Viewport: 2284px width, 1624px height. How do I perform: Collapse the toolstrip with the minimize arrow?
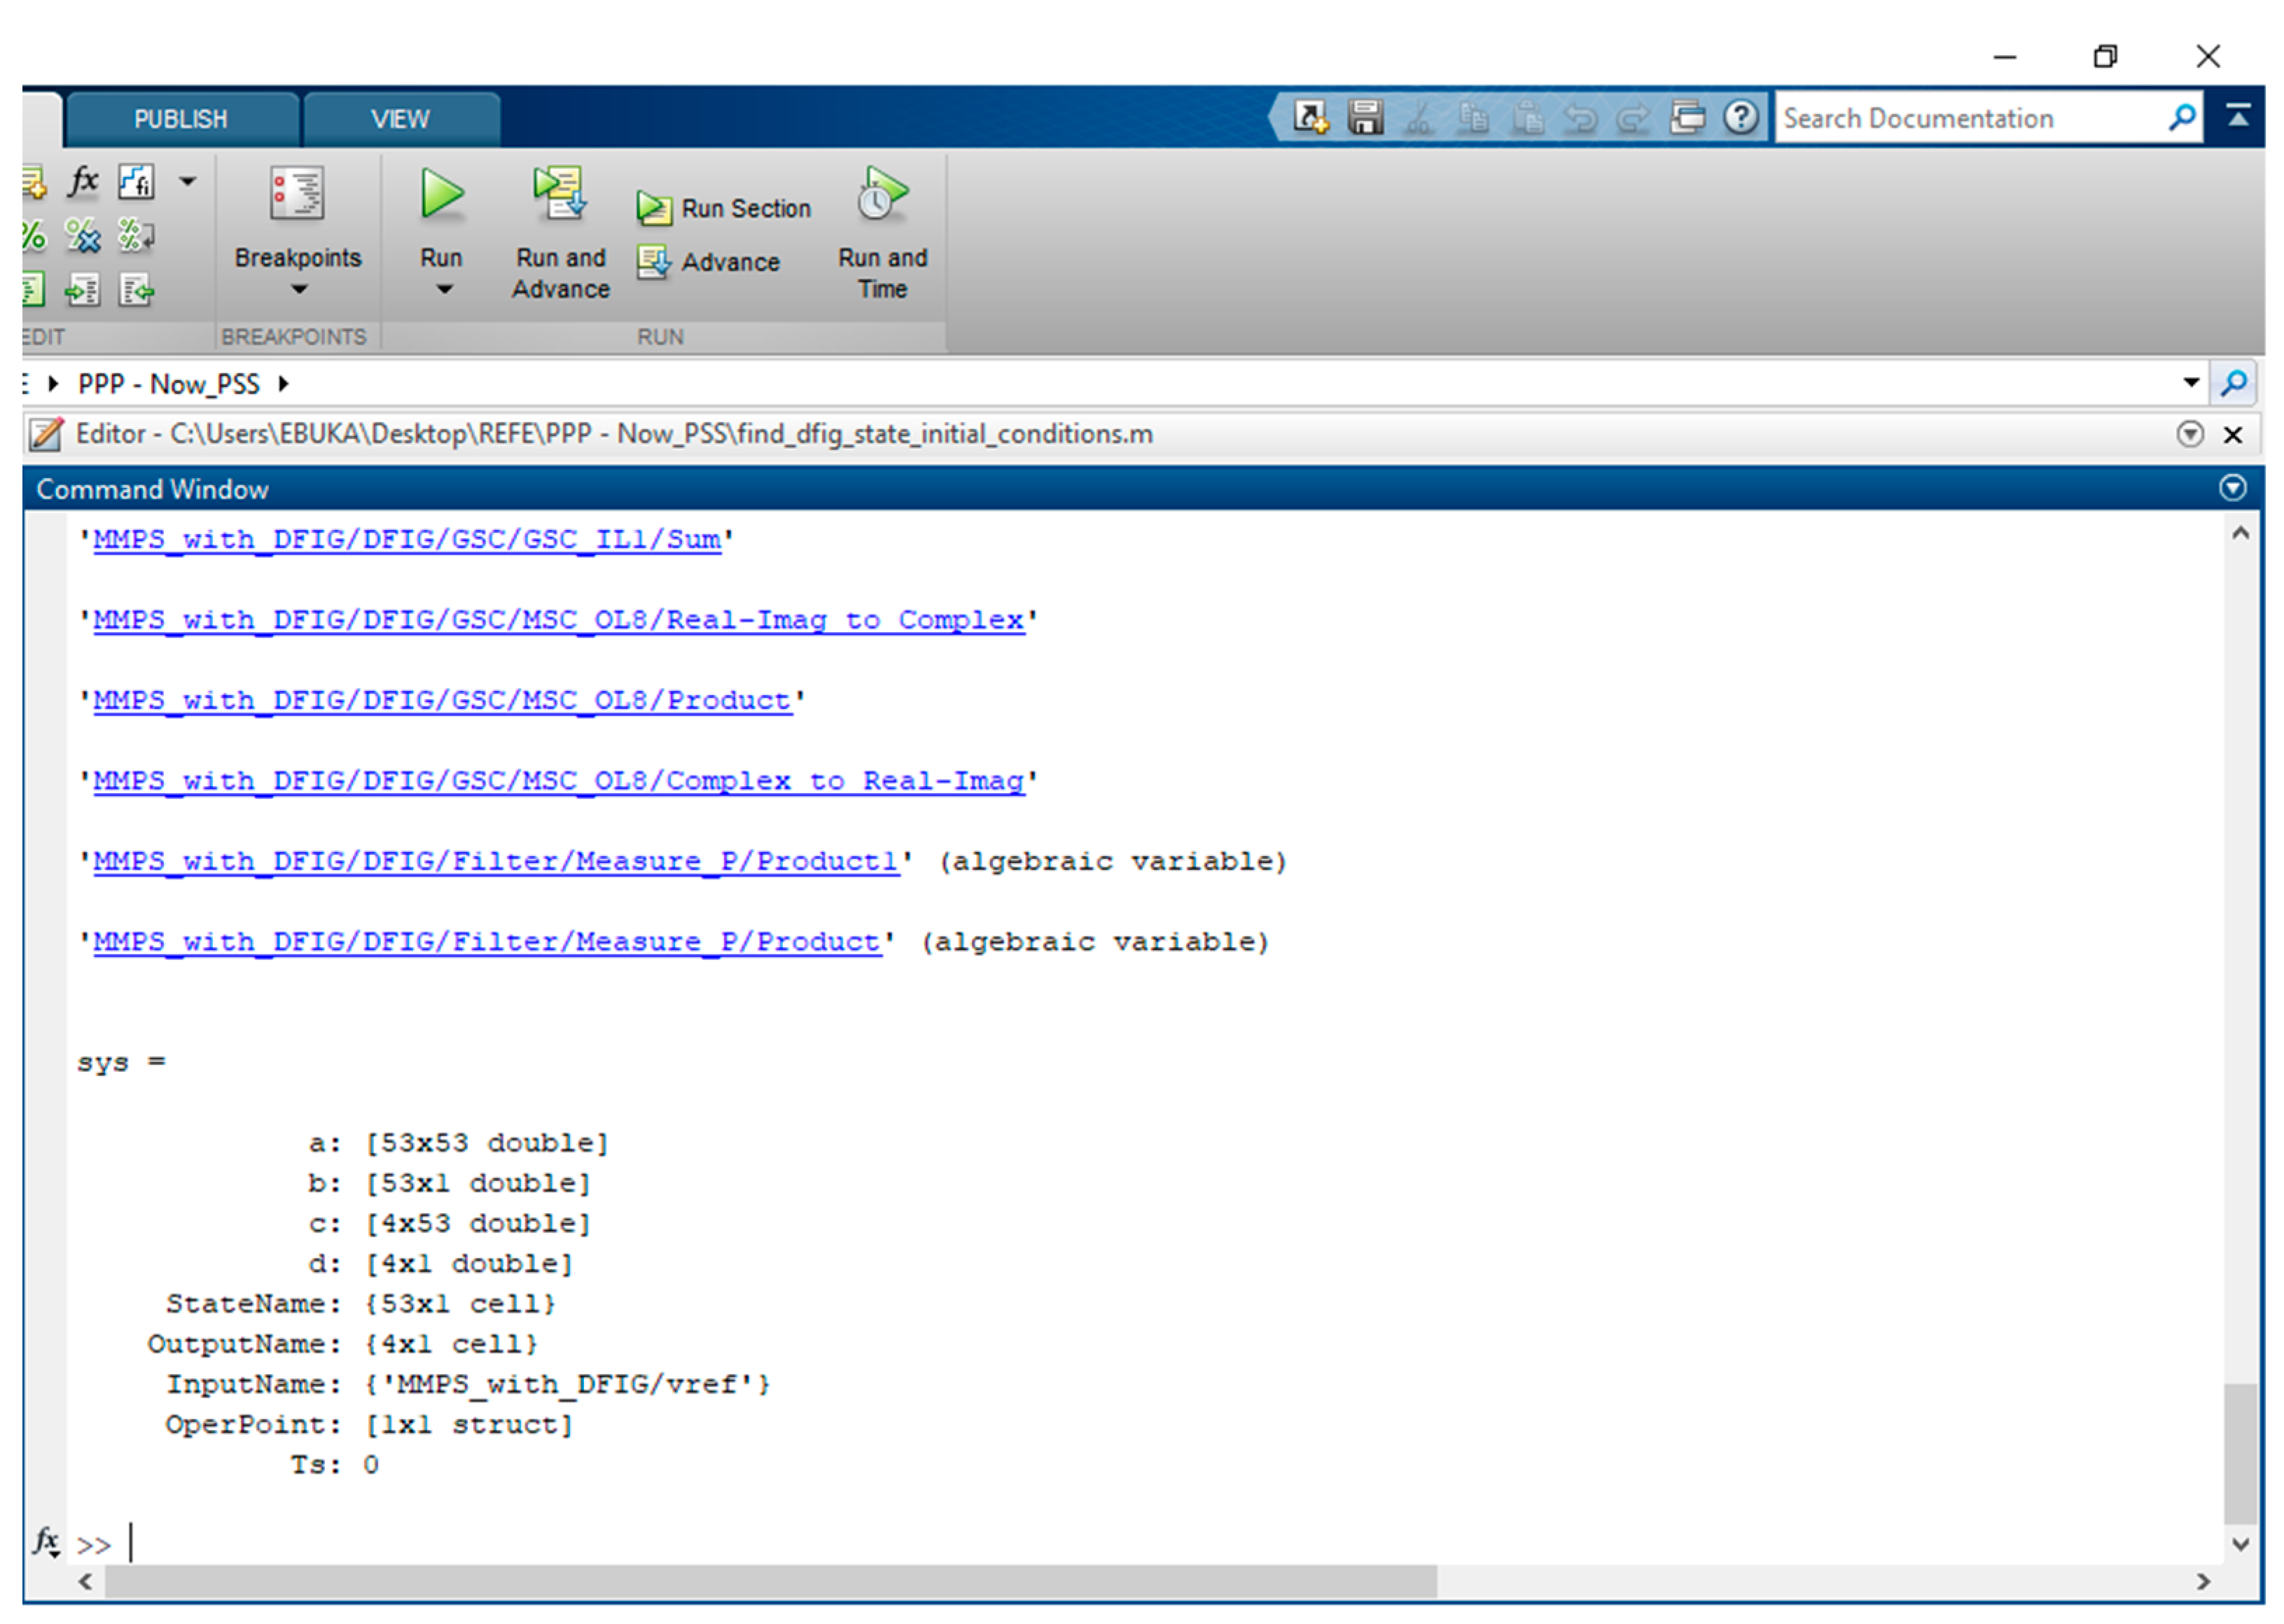(x=2238, y=117)
